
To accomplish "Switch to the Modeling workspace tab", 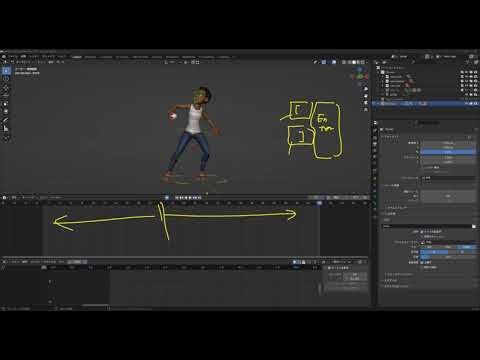I will (90, 57).
